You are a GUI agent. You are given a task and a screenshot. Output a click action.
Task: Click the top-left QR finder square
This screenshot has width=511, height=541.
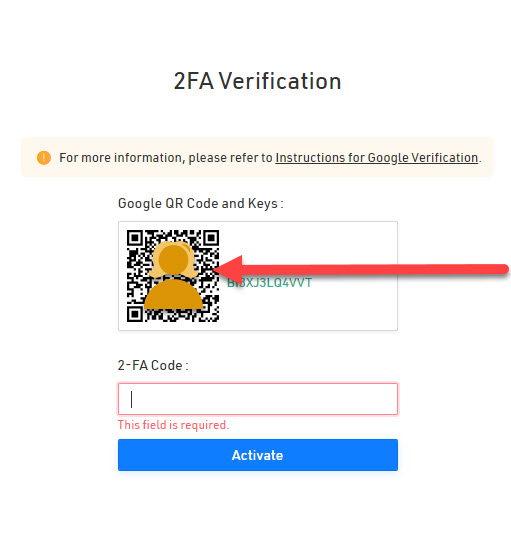135,238
